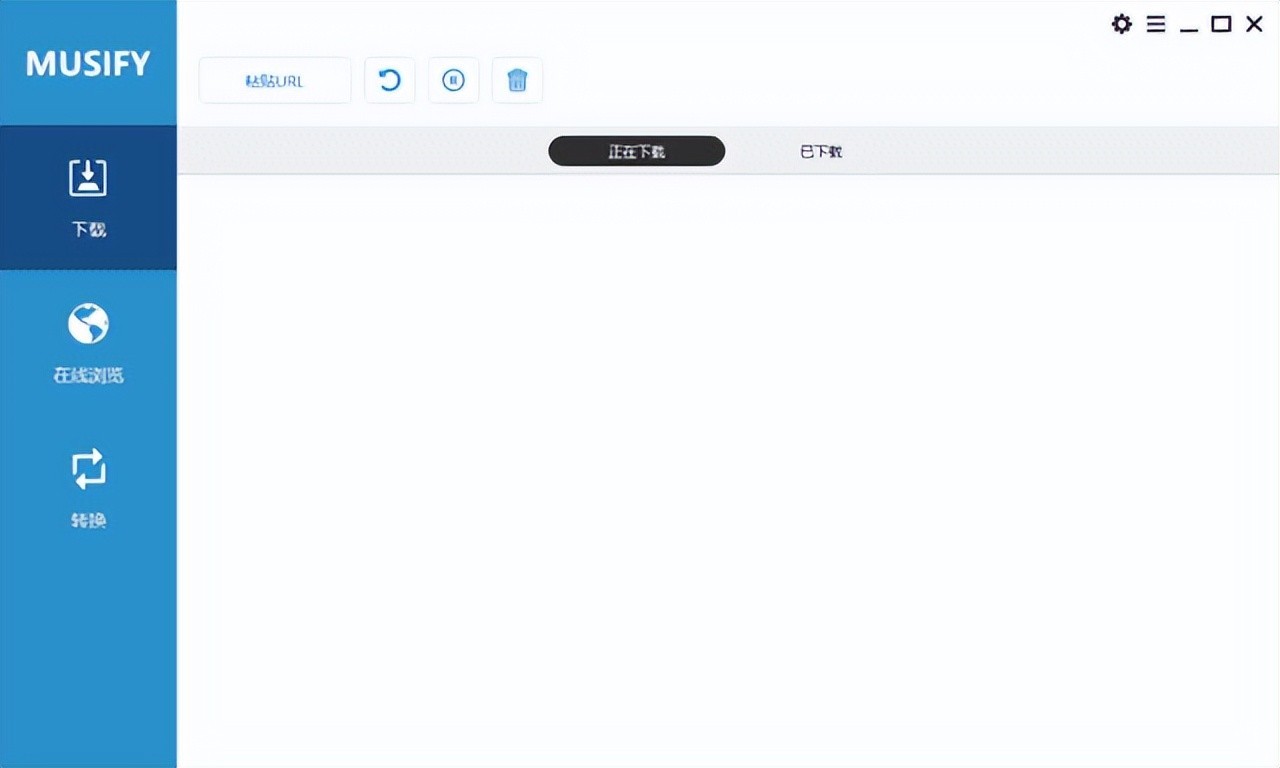The height and width of the screenshot is (768, 1280).
Task: Click the resume-all circular arrow icon
Action: coord(390,81)
